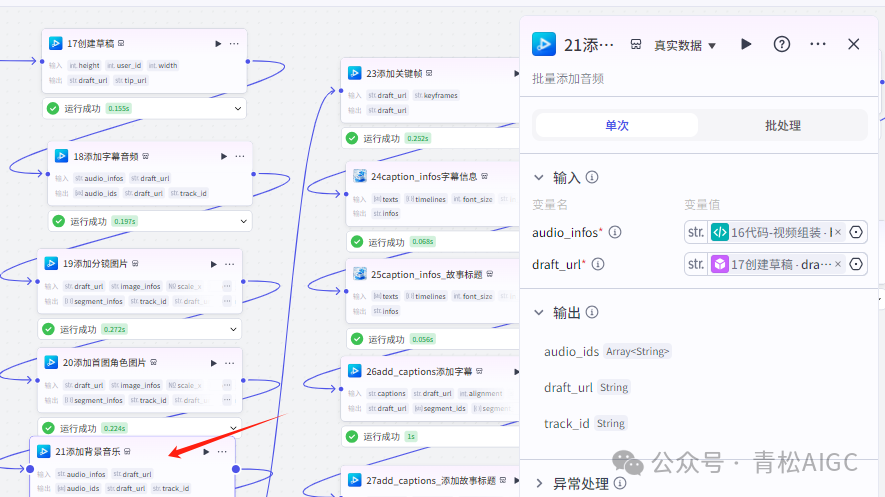Click the draft_url value field
Screen dimensions: 885x497
click(x=776, y=264)
